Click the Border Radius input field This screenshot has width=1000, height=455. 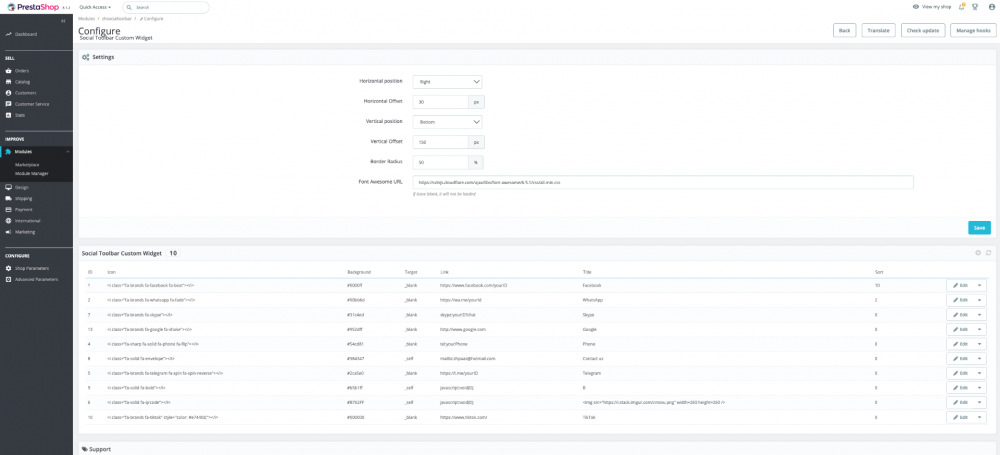click(441, 162)
